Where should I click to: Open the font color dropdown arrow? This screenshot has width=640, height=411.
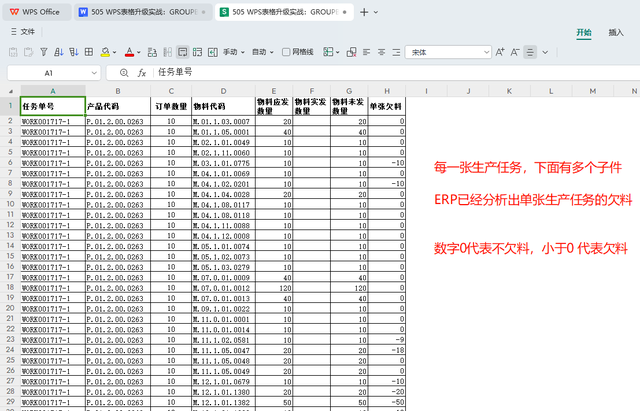tap(139, 52)
